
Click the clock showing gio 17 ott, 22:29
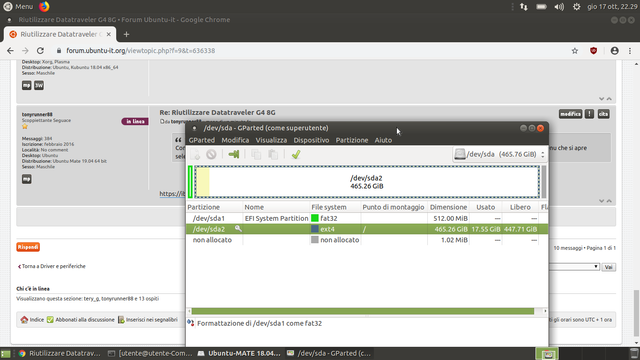[x=613, y=7]
